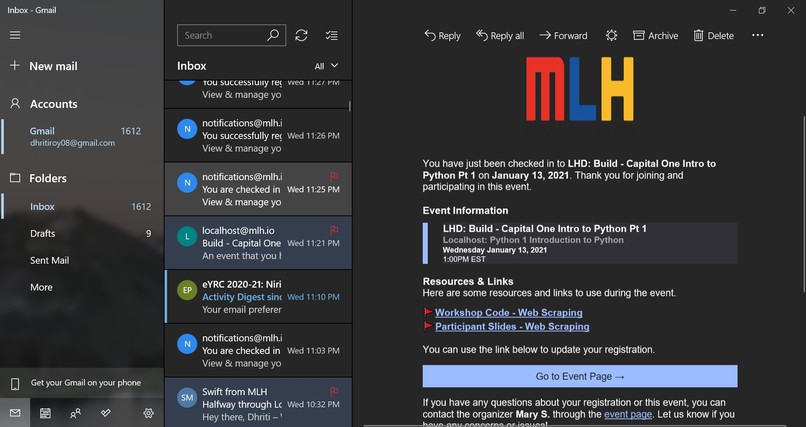Show More folders
Viewport: 806px width, 427px height.
click(x=41, y=287)
